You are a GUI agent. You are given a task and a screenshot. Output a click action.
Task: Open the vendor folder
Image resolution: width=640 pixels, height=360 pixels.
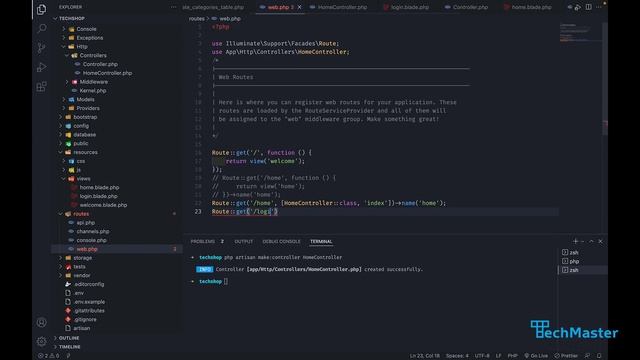click(x=82, y=276)
